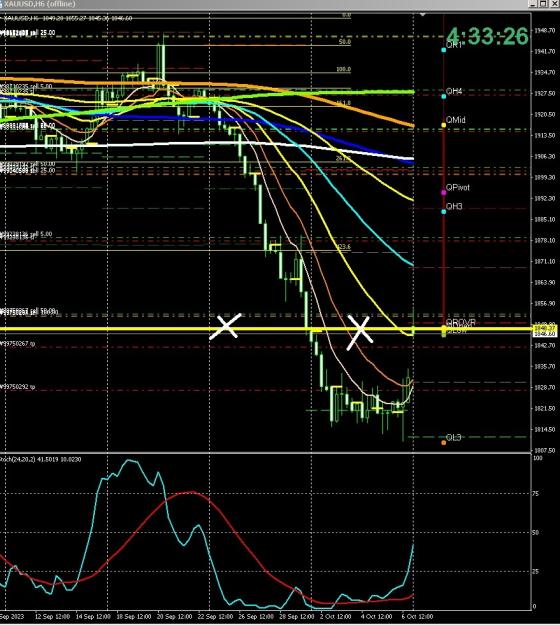Select the QMid level label

click(456, 120)
